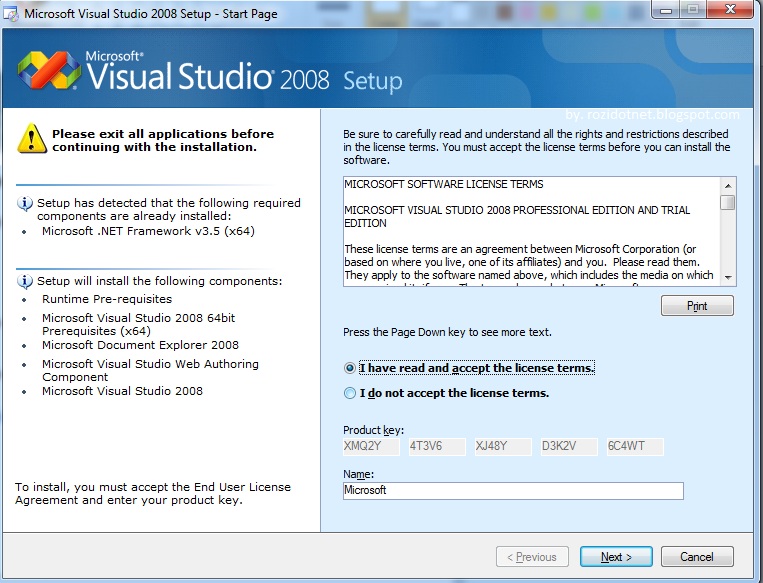Click the Next button
The height and width of the screenshot is (583, 763).
coord(616,557)
